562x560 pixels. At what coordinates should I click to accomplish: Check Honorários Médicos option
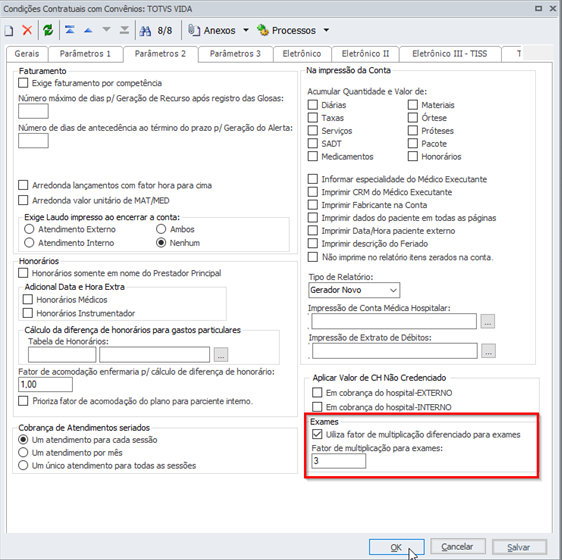point(28,299)
